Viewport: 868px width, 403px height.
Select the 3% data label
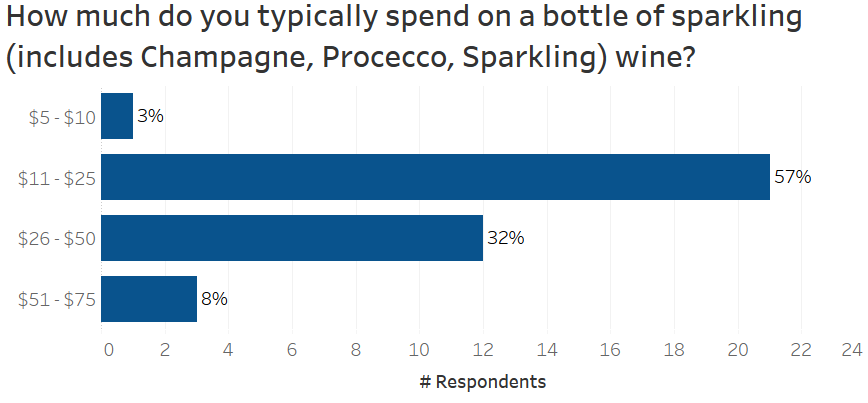click(150, 116)
